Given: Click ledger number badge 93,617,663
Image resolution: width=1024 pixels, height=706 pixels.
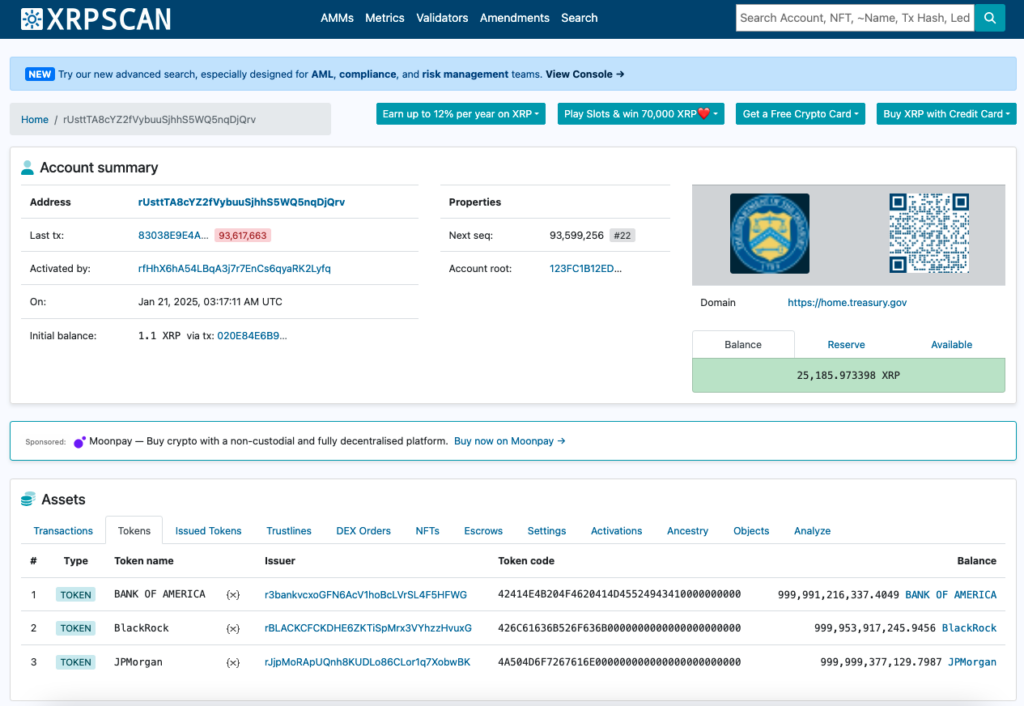Looking at the screenshot, I should pos(242,236).
